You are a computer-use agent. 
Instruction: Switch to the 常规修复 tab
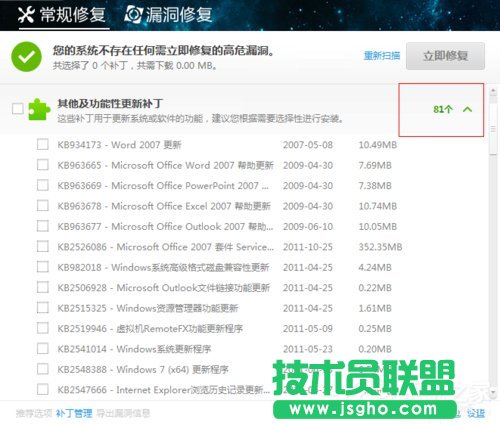[x=62, y=15]
